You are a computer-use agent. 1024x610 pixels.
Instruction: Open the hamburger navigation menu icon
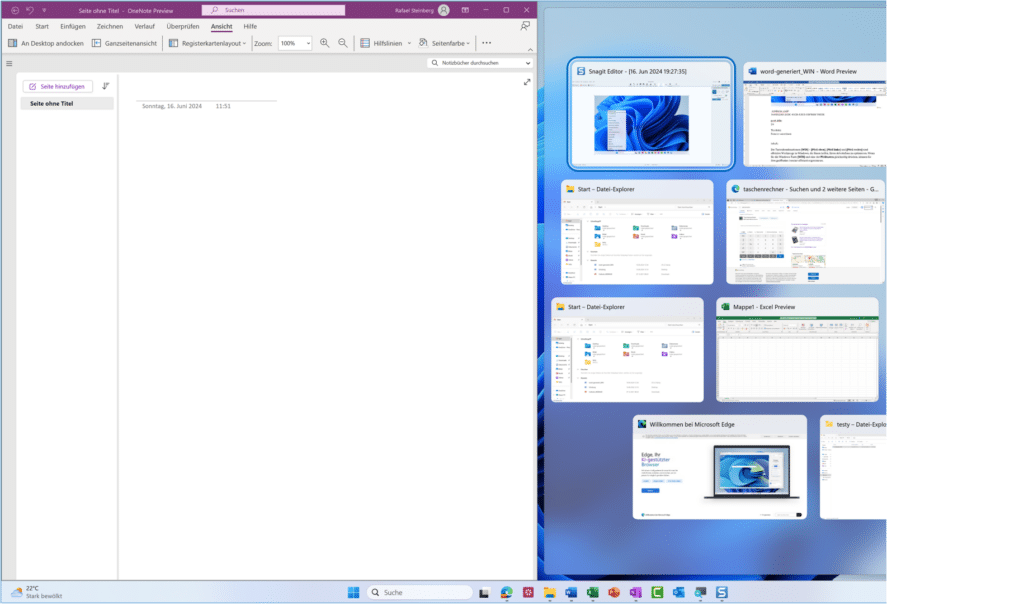point(9,63)
